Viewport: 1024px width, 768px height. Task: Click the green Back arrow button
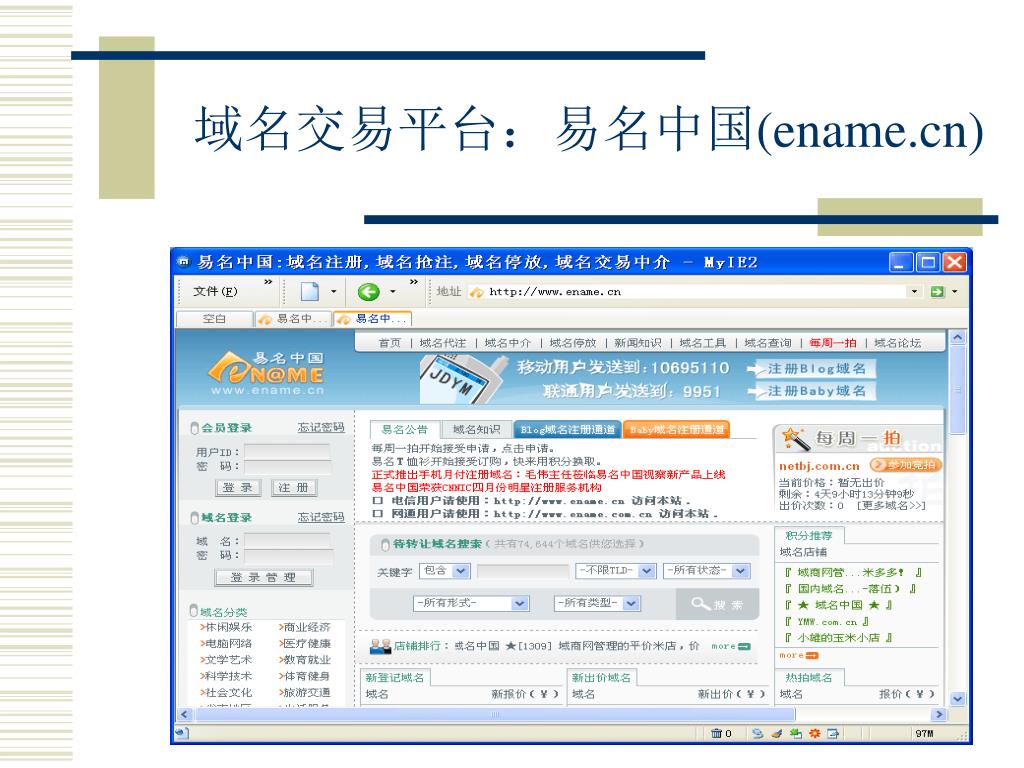point(368,292)
